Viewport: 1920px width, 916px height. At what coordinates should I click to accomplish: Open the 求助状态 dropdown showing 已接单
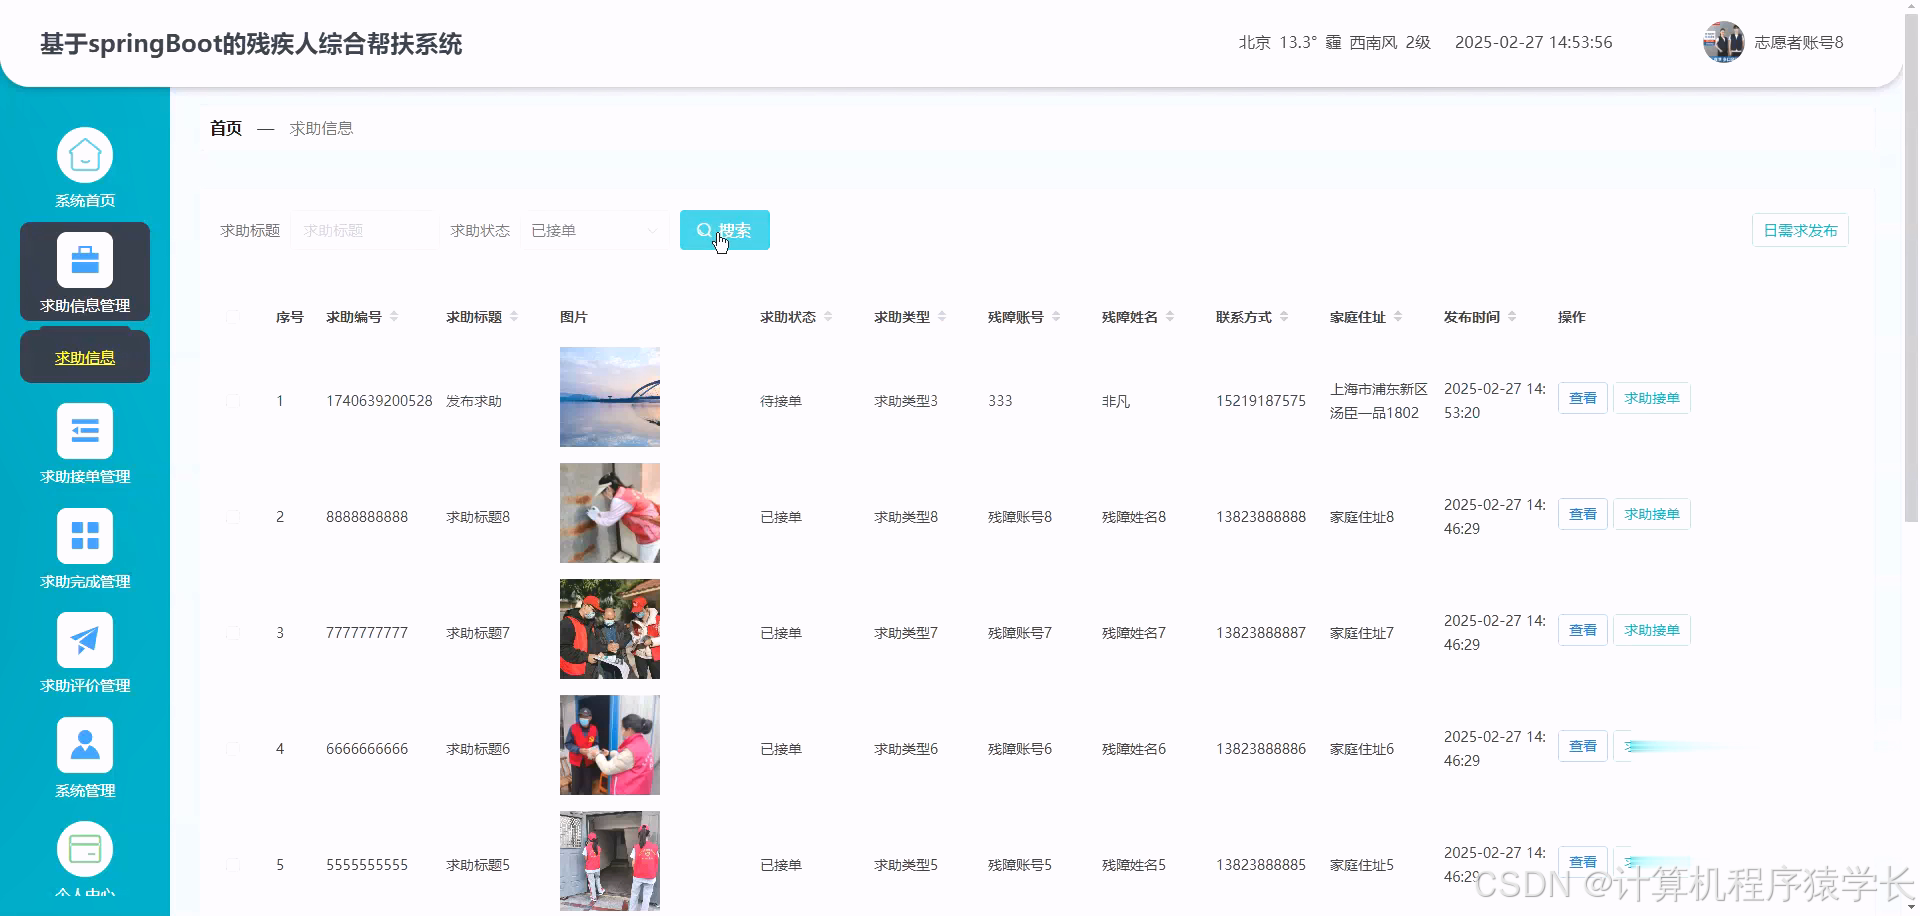coord(595,230)
